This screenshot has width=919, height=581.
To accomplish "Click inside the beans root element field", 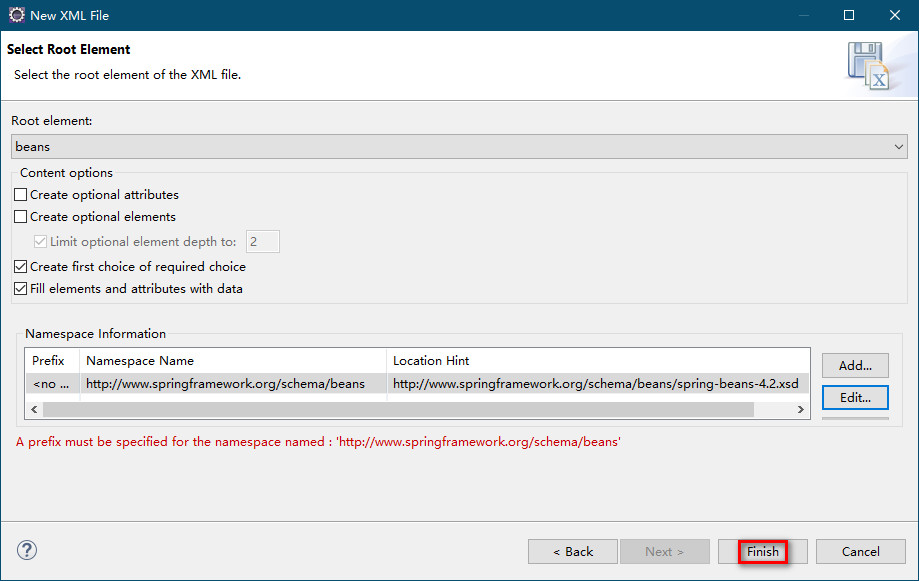I will tap(400, 146).
